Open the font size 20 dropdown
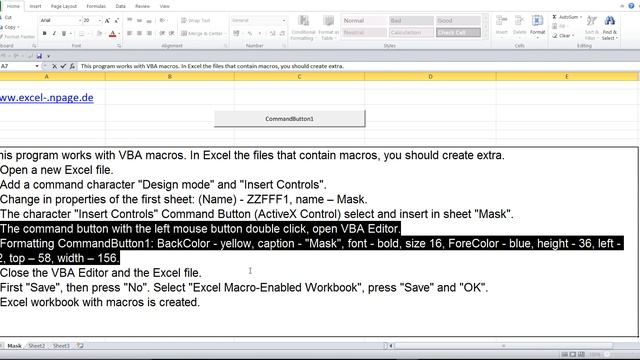The width and height of the screenshot is (640, 360). click(x=100, y=20)
